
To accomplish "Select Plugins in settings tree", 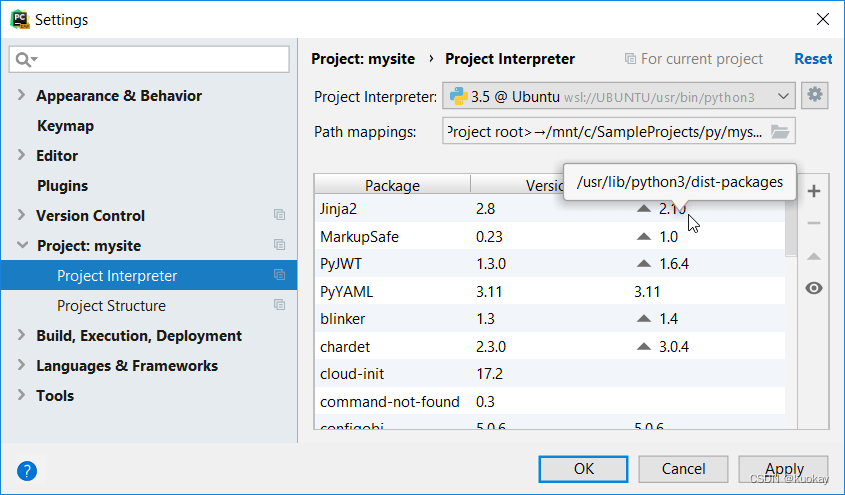I will pyautogui.click(x=63, y=185).
